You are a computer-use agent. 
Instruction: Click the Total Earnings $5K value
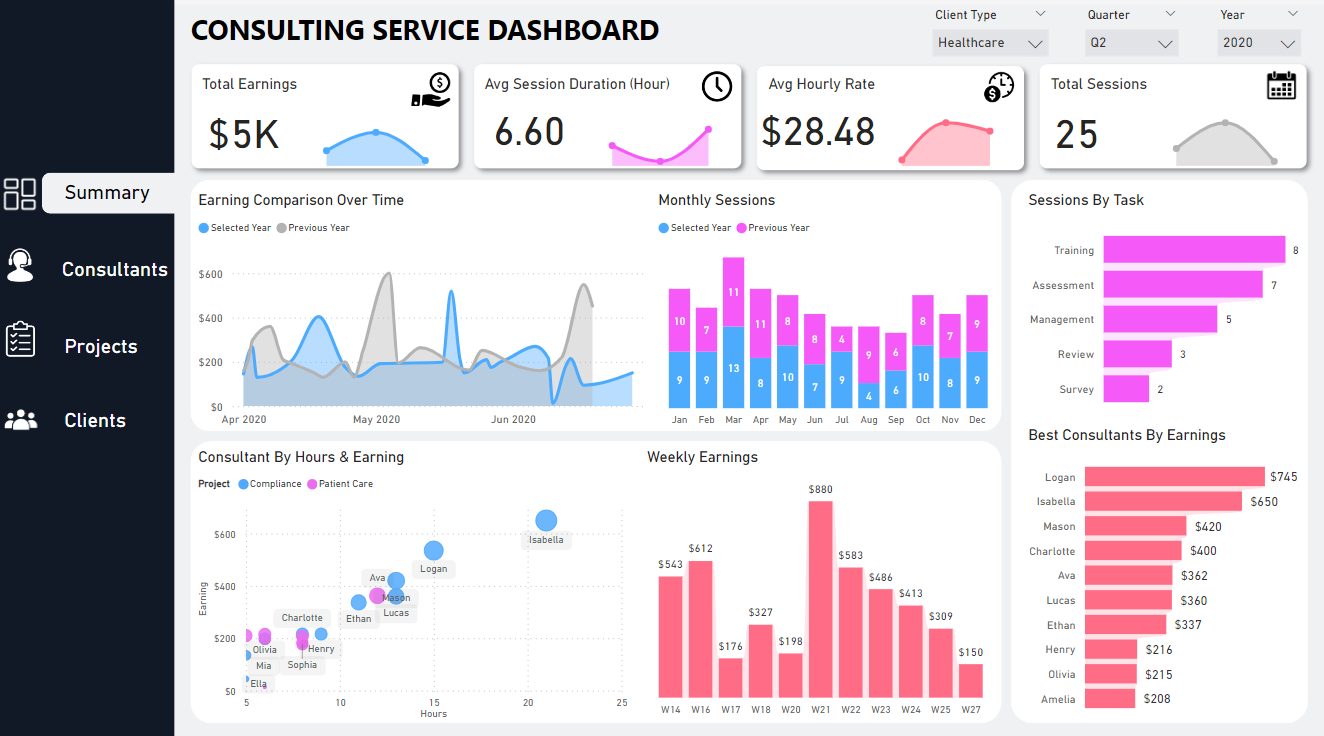(244, 135)
